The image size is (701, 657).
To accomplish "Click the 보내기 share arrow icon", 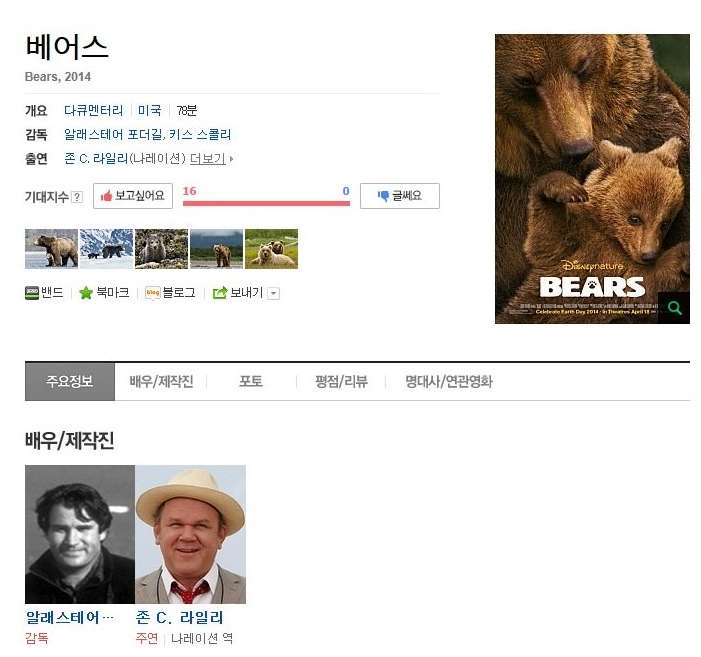I will [220, 293].
